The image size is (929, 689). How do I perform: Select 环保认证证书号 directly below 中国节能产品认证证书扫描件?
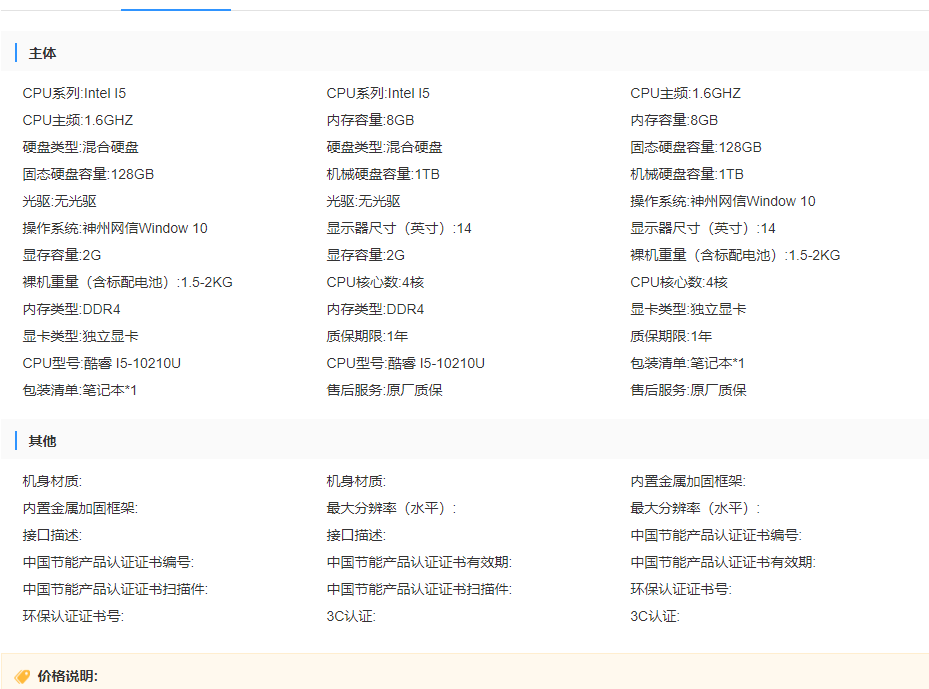[73, 616]
